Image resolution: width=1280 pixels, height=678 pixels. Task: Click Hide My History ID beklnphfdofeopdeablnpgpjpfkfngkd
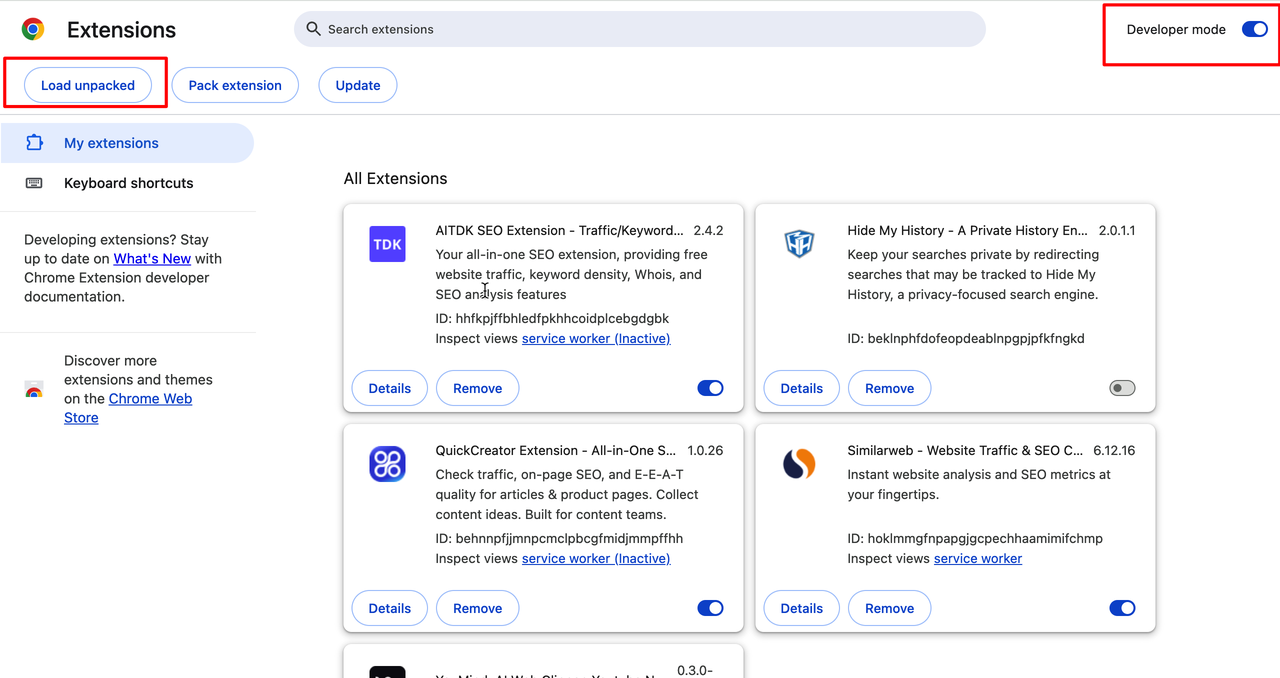click(966, 338)
